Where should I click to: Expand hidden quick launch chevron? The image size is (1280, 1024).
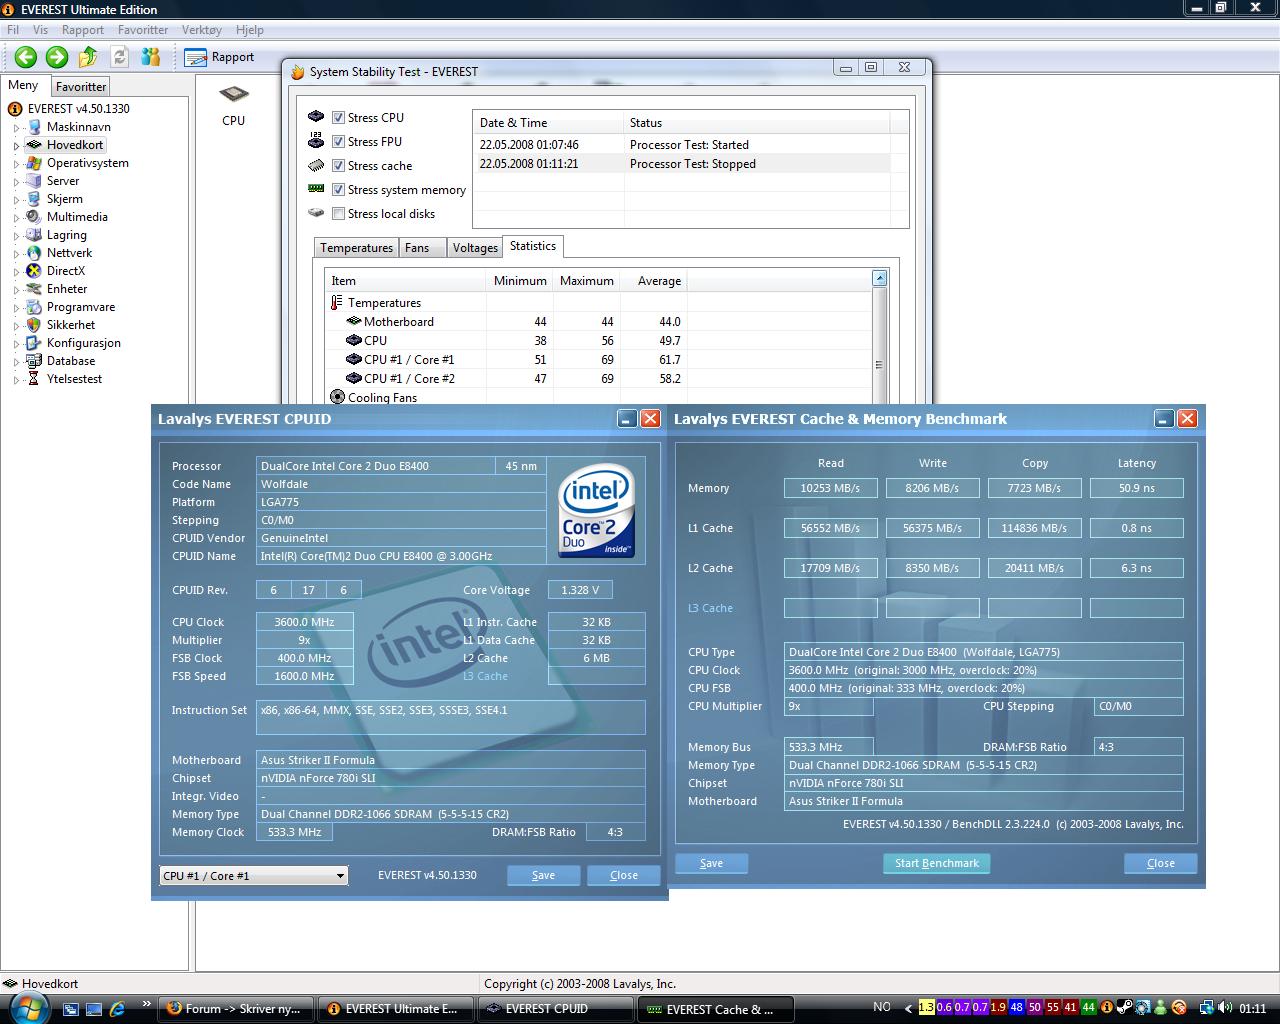pos(147,1004)
